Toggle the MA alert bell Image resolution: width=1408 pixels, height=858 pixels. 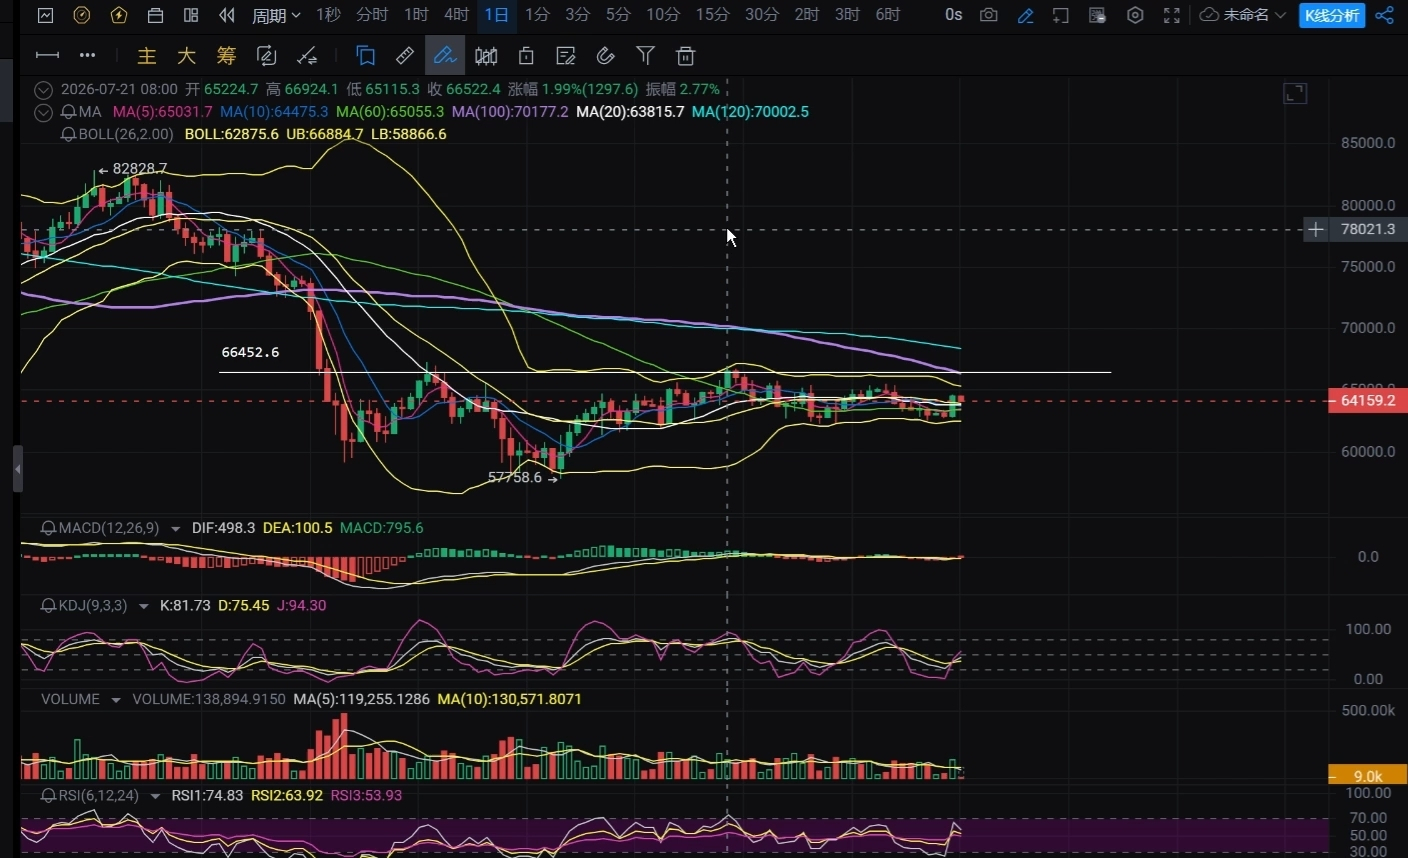(x=69, y=112)
